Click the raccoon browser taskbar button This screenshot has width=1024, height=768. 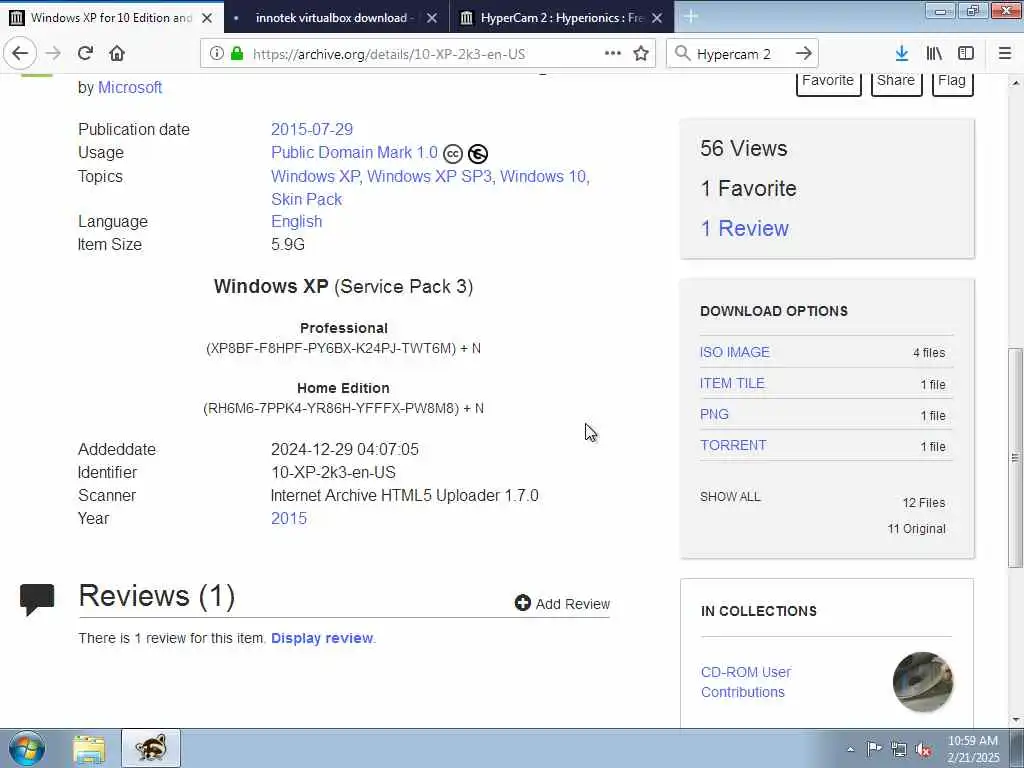[x=151, y=748]
